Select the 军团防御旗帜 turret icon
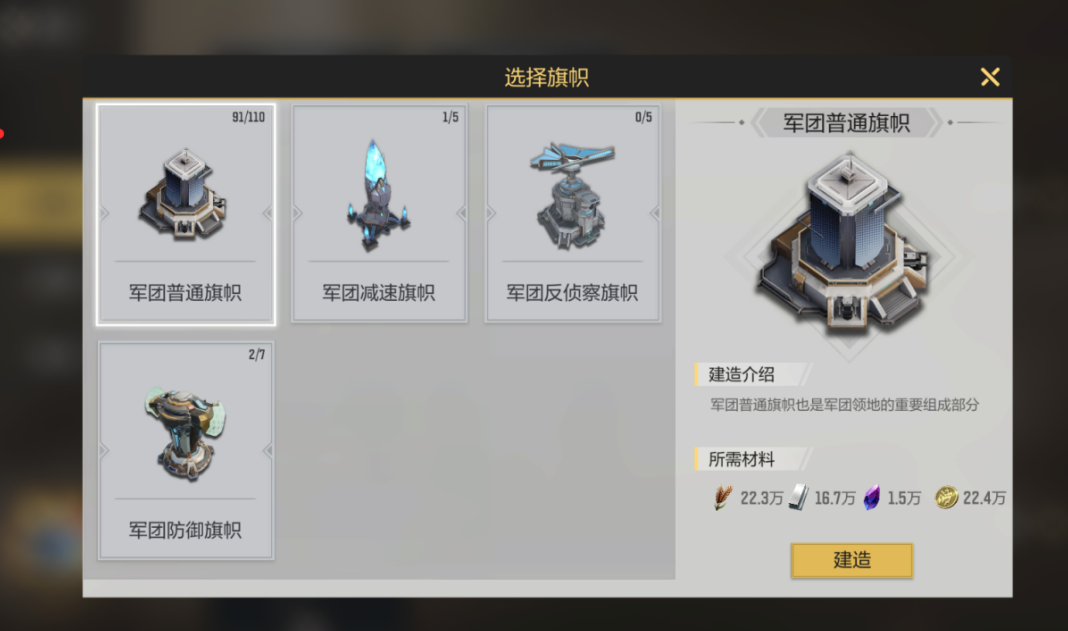The height and width of the screenshot is (631, 1068). 185,433
